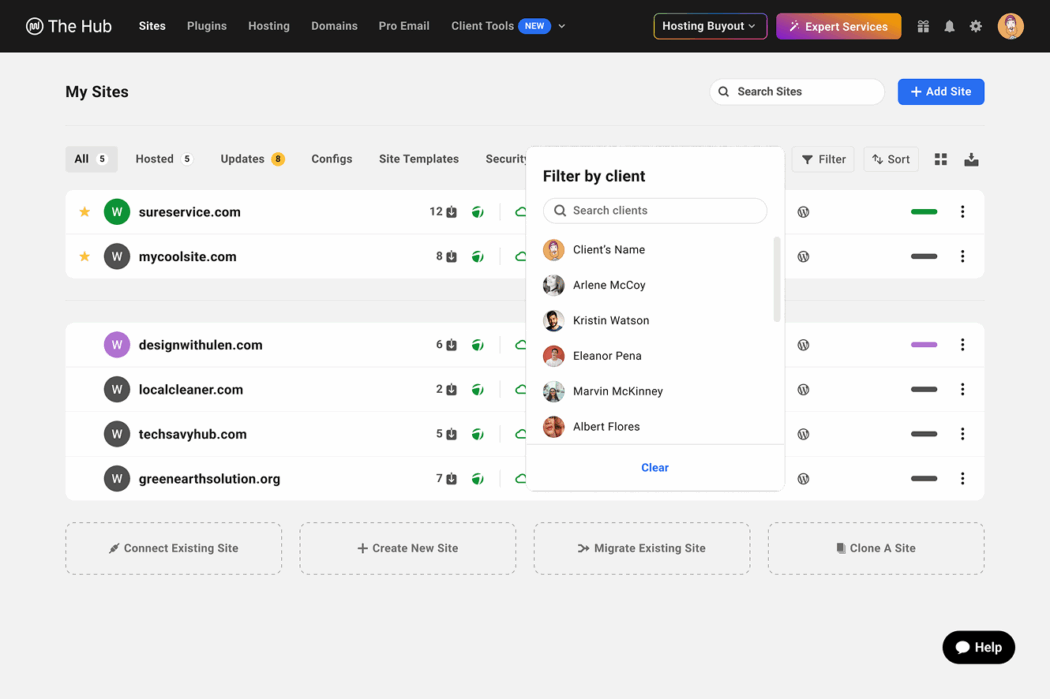Expand the Client Tools dropdown
Image resolution: width=1050 pixels, height=699 pixels.
(508, 26)
